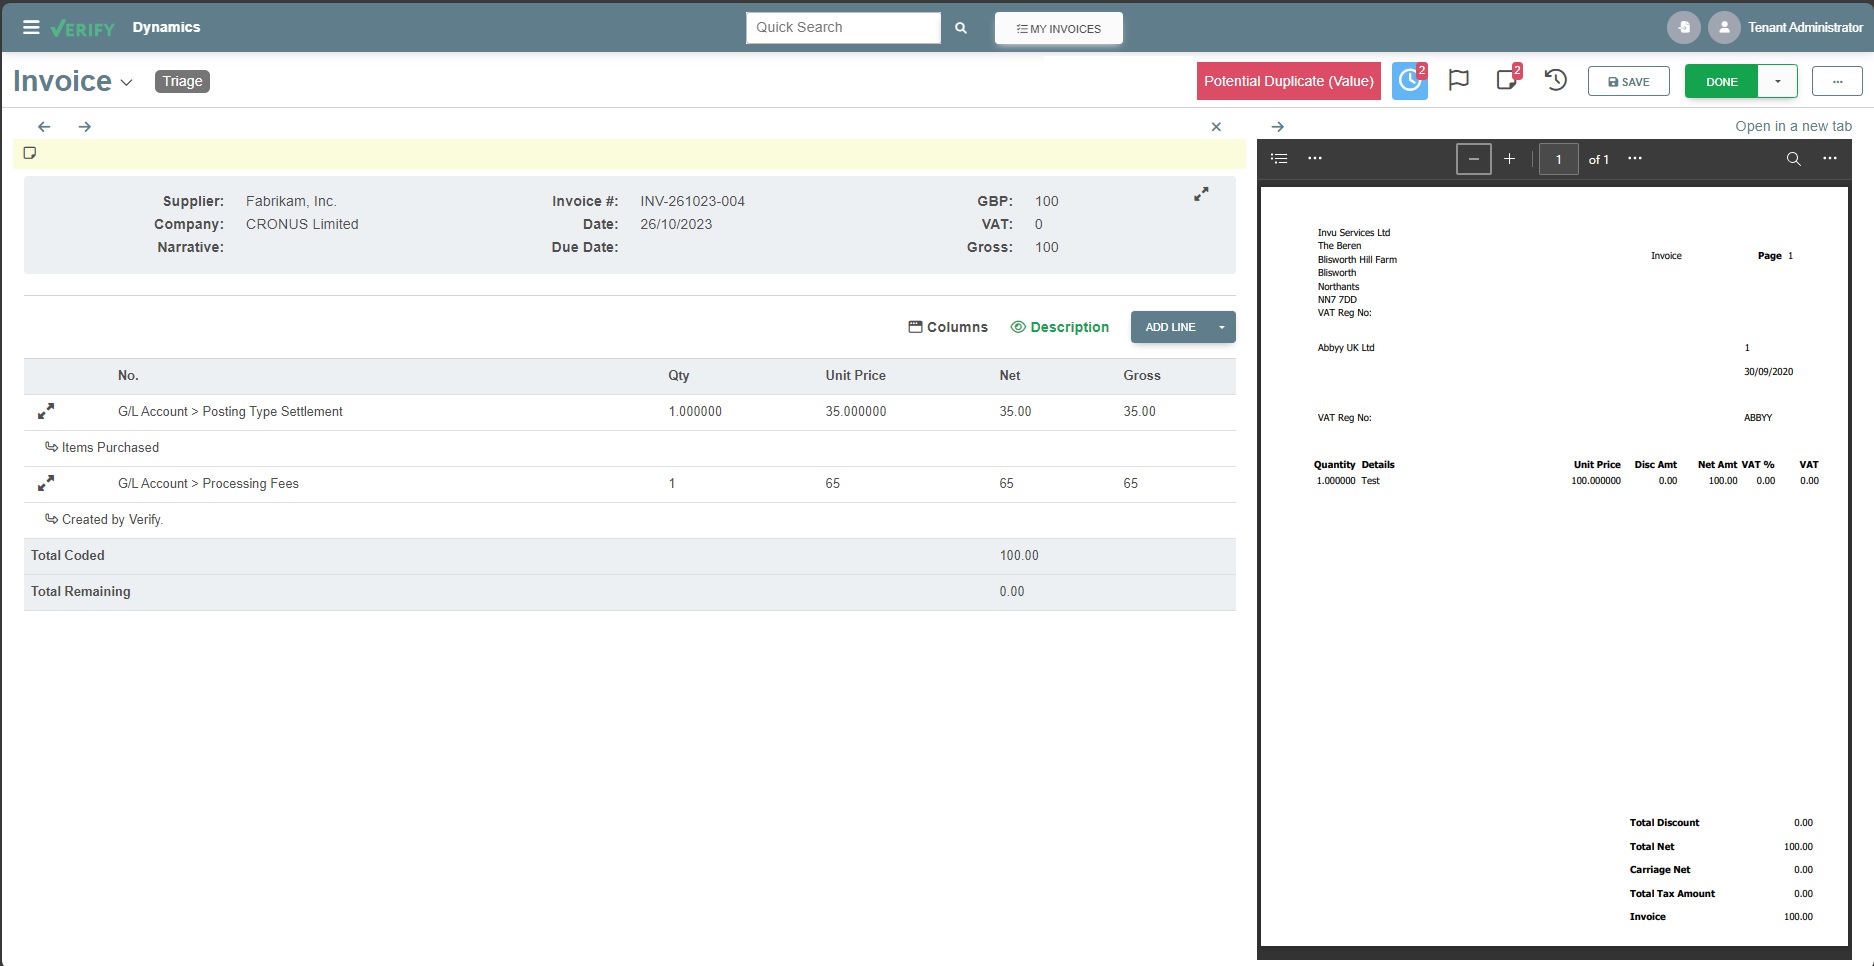Image resolution: width=1874 pixels, height=966 pixels.
Task: Flag the invoice using the flag icon
Action: pos(1459,79)
